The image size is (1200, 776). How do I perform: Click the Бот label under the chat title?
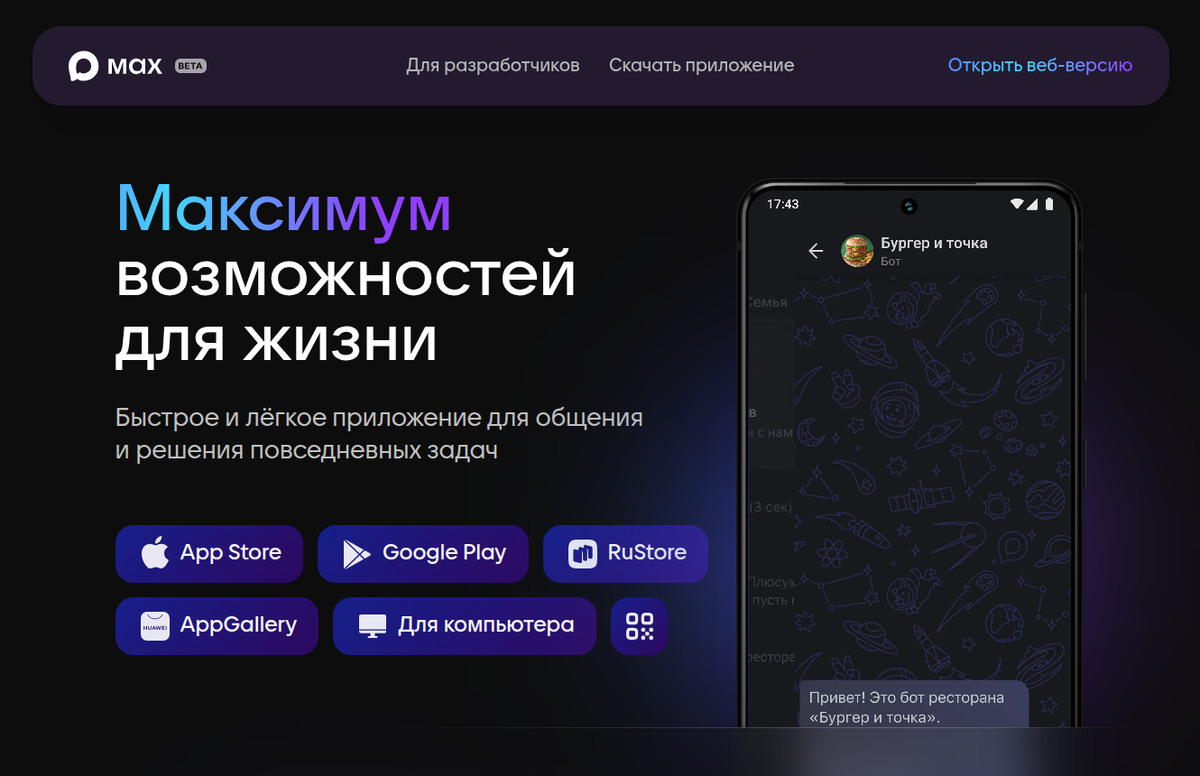point(891,261)
